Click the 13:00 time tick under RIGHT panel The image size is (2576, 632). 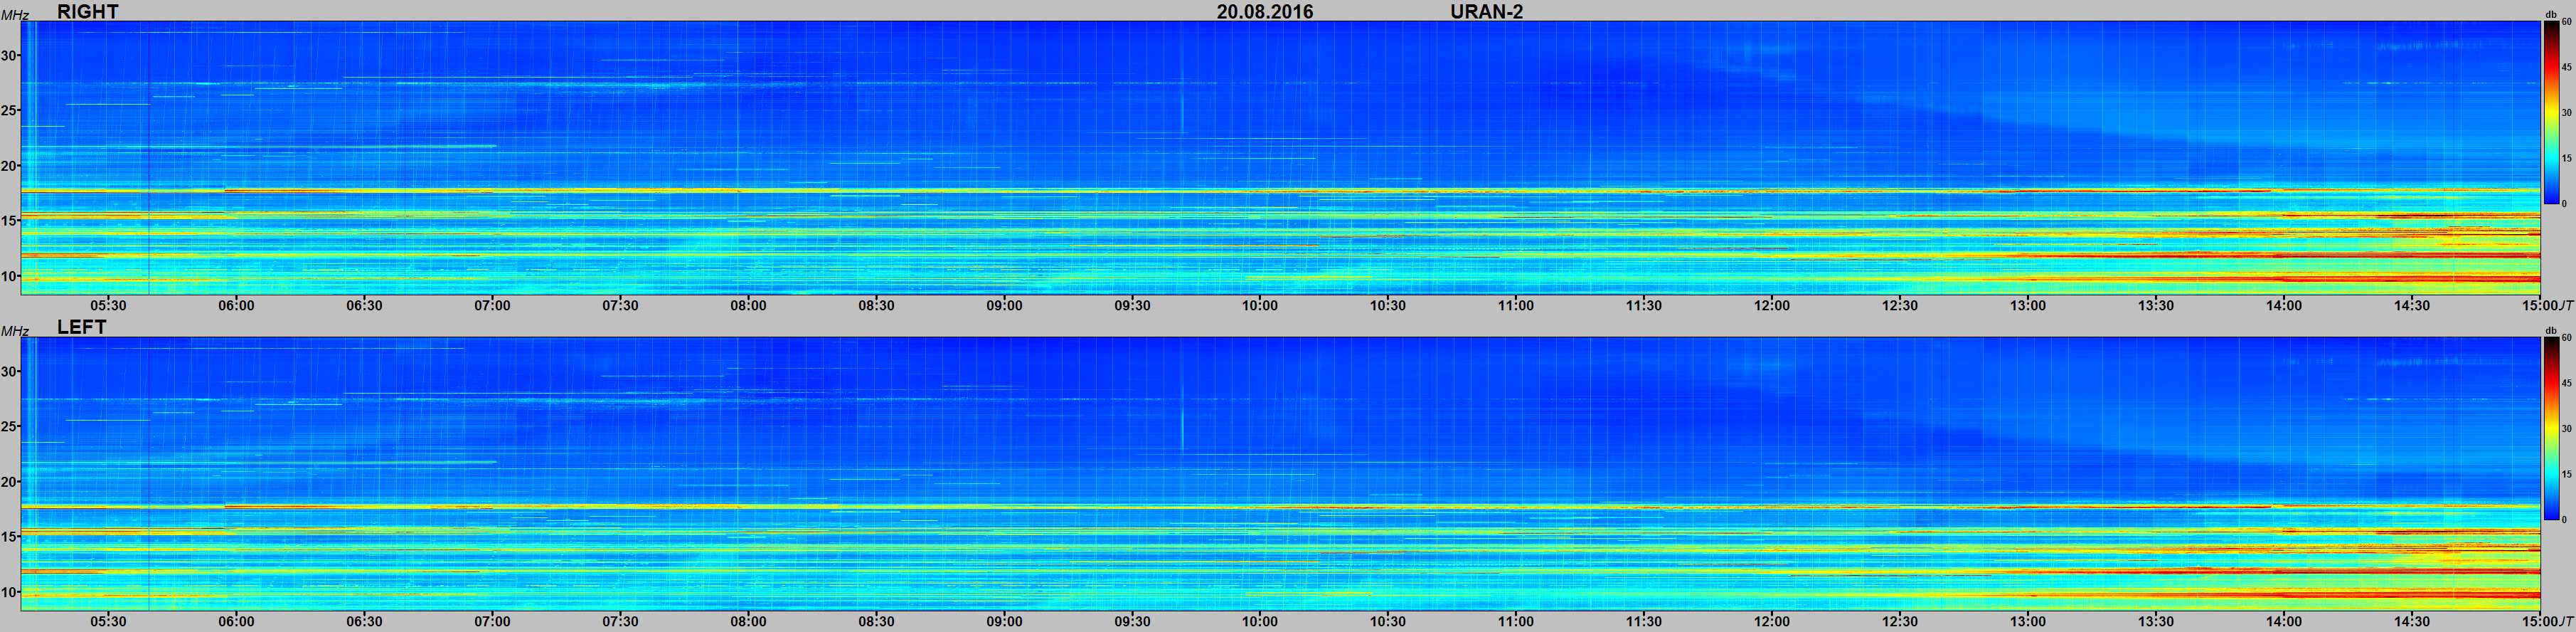2028,305
